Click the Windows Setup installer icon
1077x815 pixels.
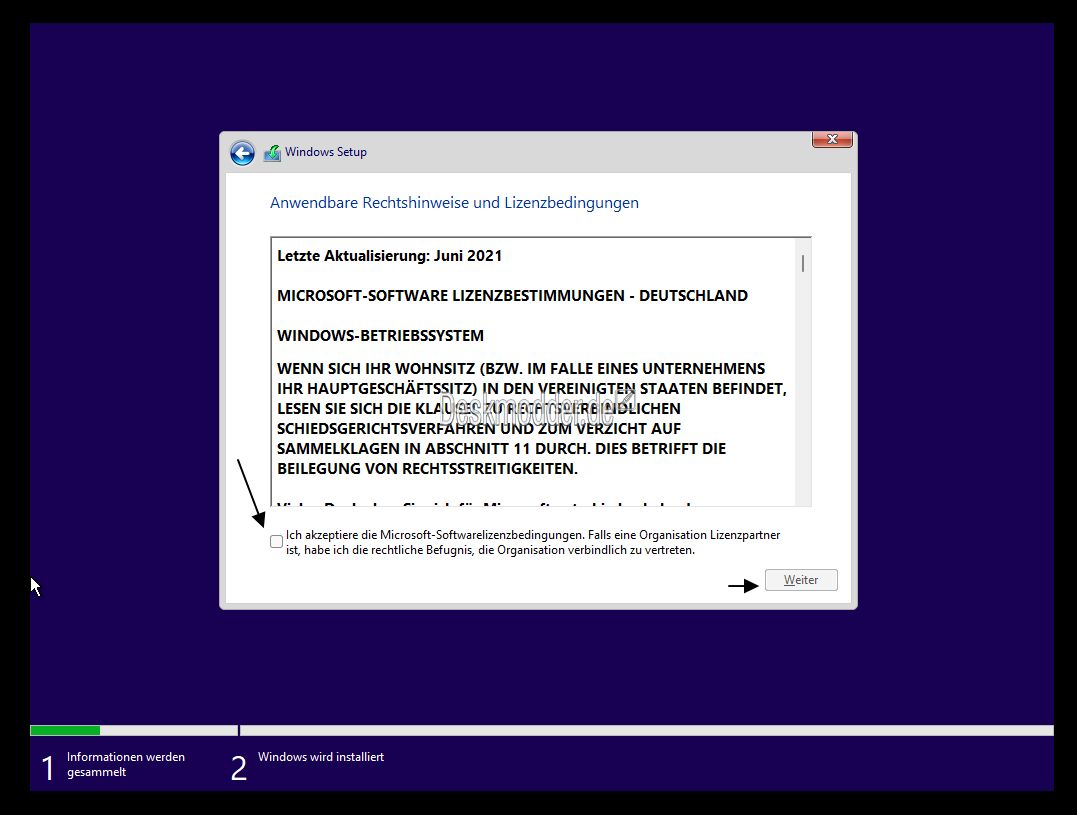point(272,152)
